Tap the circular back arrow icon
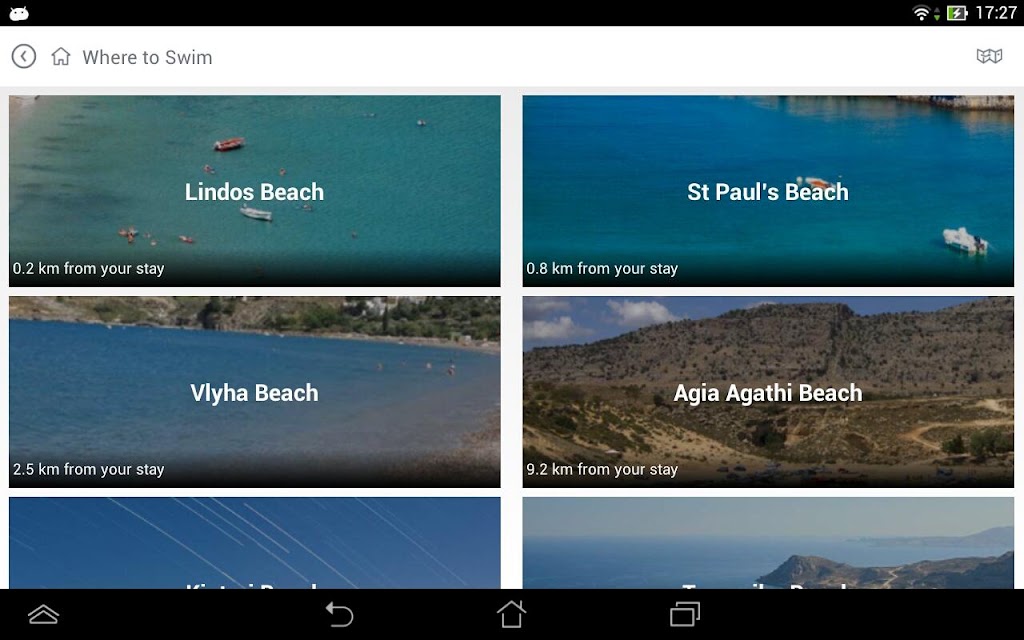This screenshot has width=1024, height=640. click(24, 57)
